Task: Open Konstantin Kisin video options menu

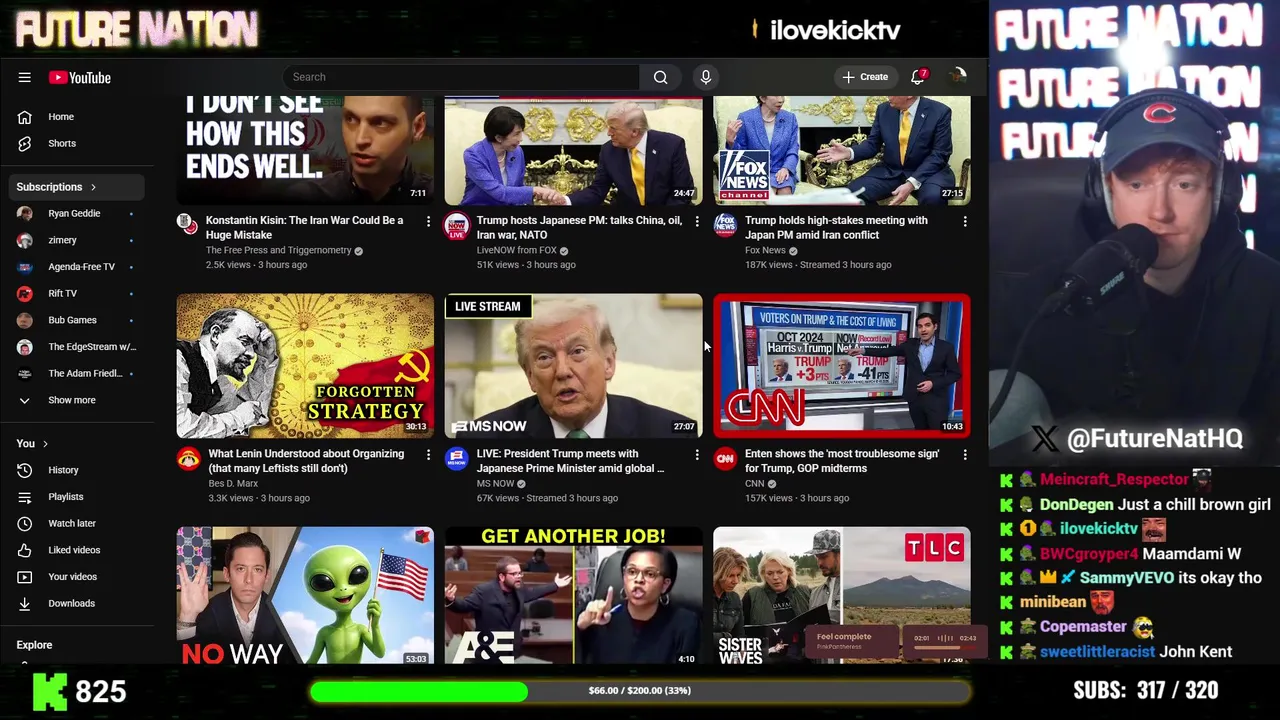Action: pyautogui.click(x=428, y=221)
